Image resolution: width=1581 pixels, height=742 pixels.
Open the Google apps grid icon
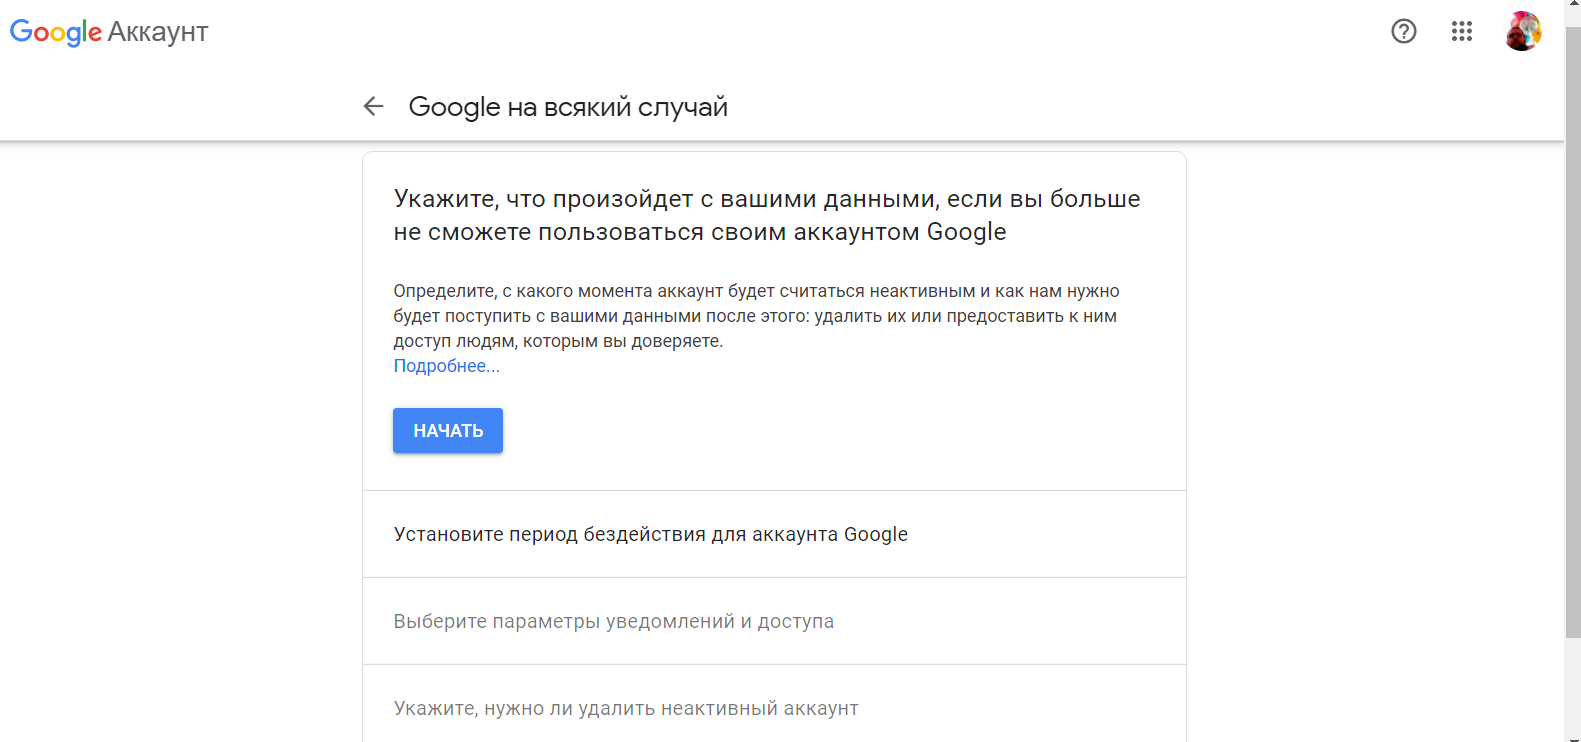pyautogui.click(x=1462, y=31)
